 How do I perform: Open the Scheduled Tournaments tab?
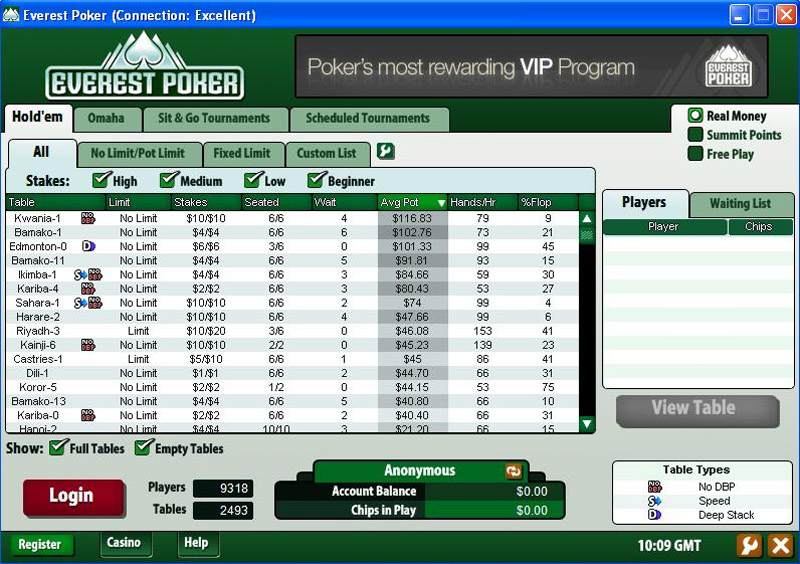click(368, 118)
